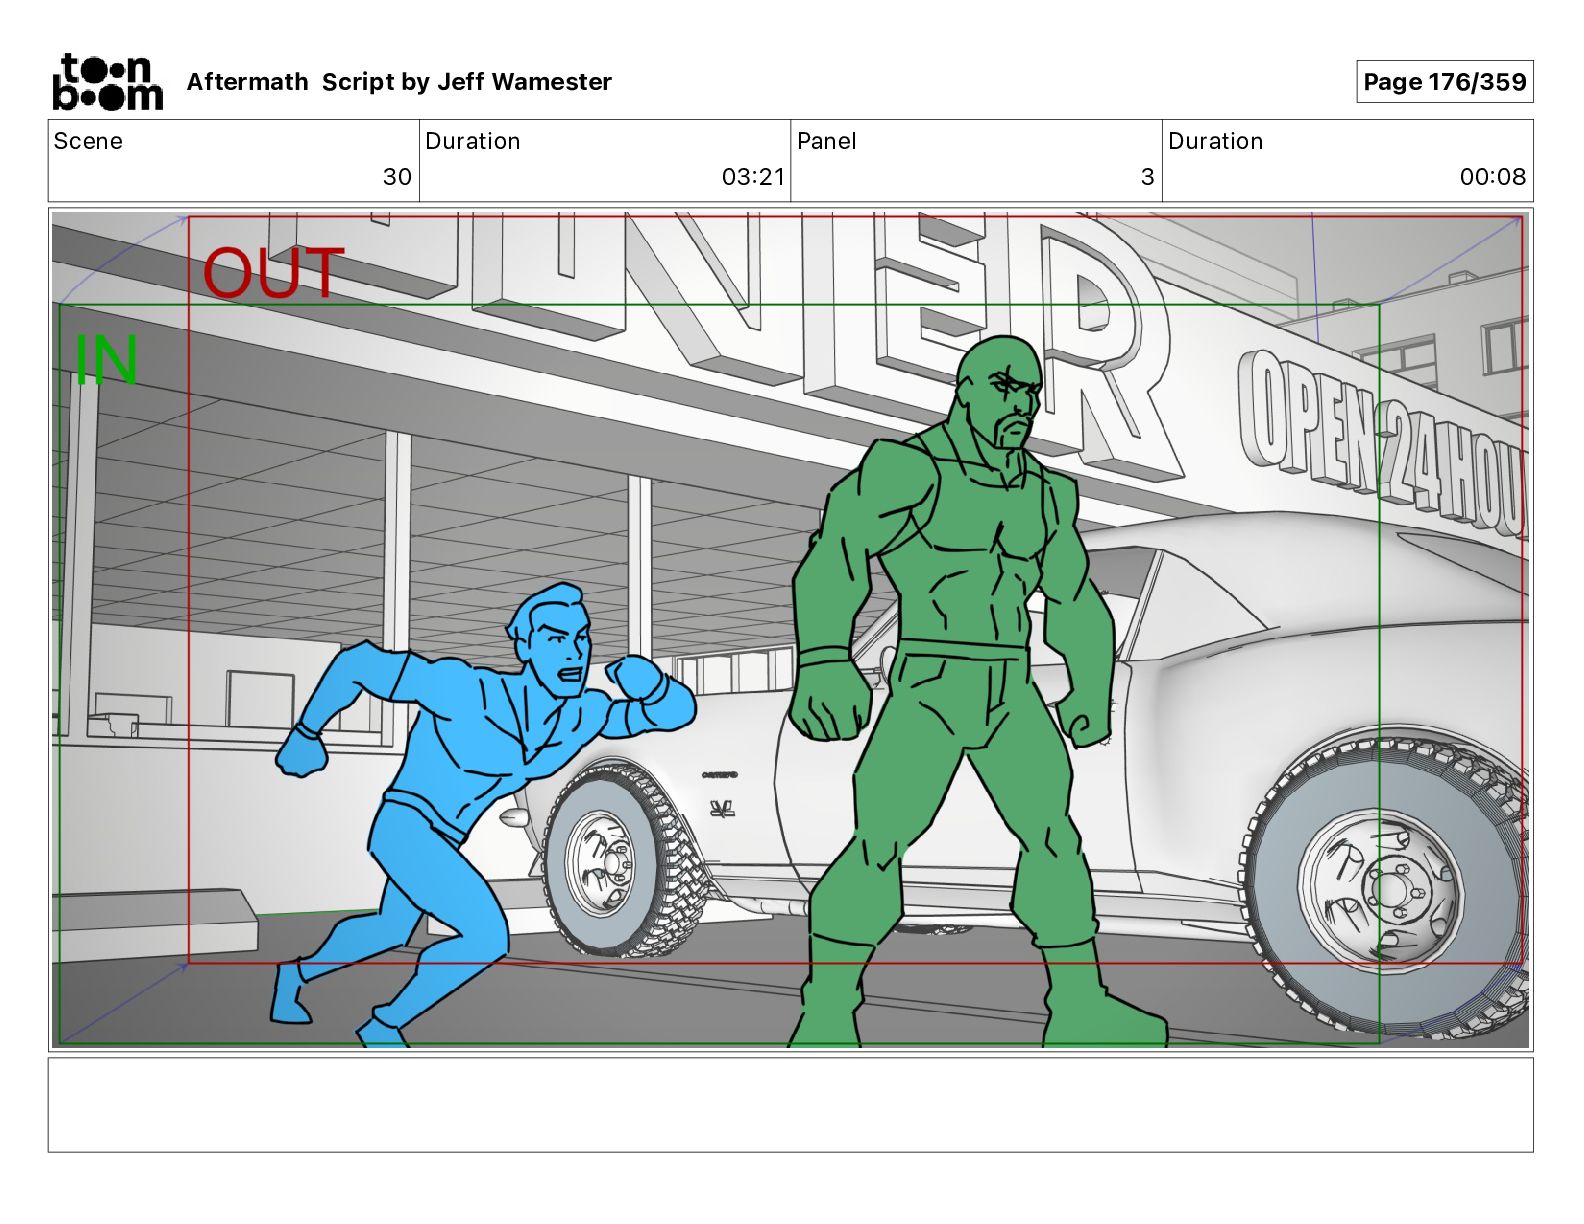Select panel duration value '00:08'
The width and height of the screenshot is (1584, 1224).
click(x=1492, y=177)
